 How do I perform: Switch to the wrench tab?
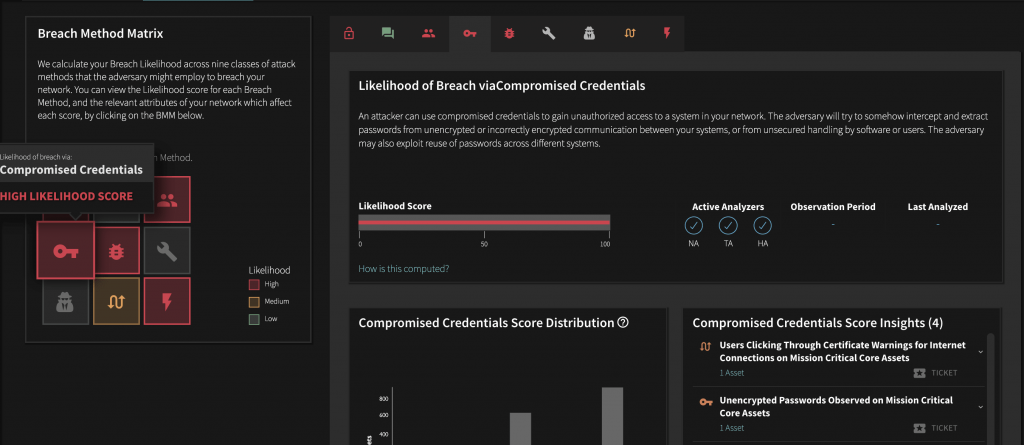(549, 33)
